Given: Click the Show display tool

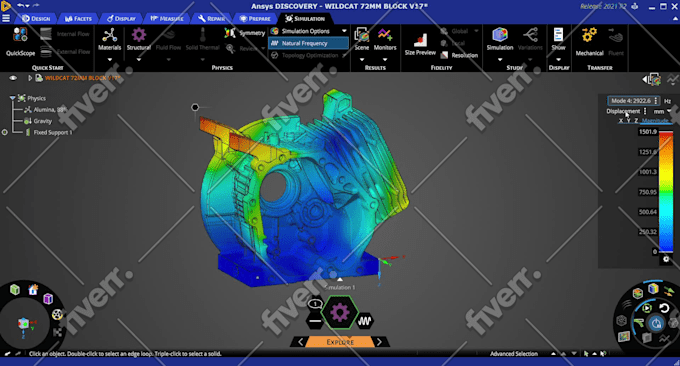Looking at the screenshot, I should point(558,39).
